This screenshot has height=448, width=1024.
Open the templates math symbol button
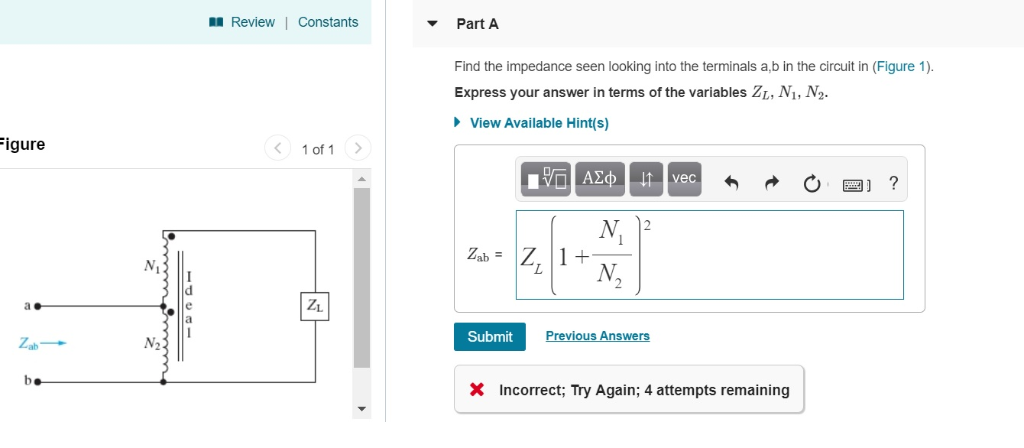point(547,179)
